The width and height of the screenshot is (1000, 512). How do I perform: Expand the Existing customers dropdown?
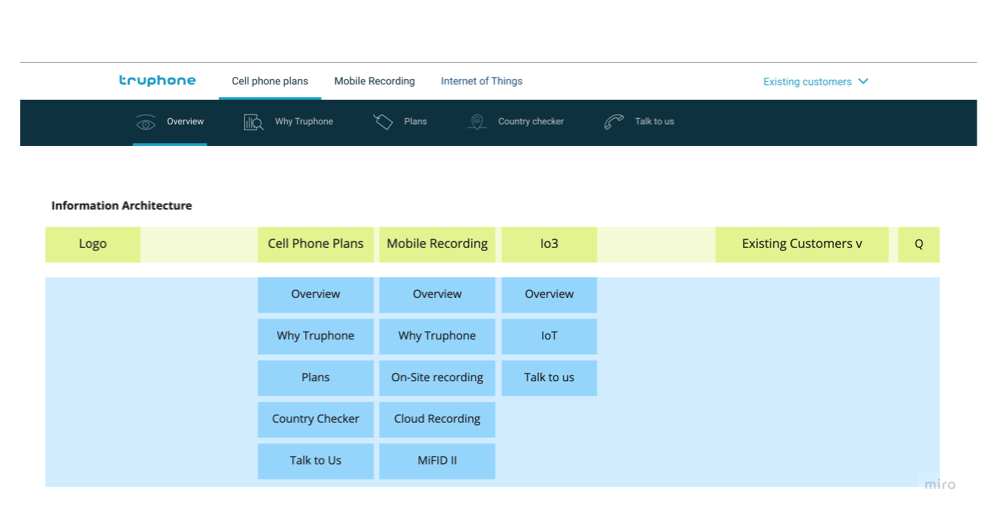[807, 82]
